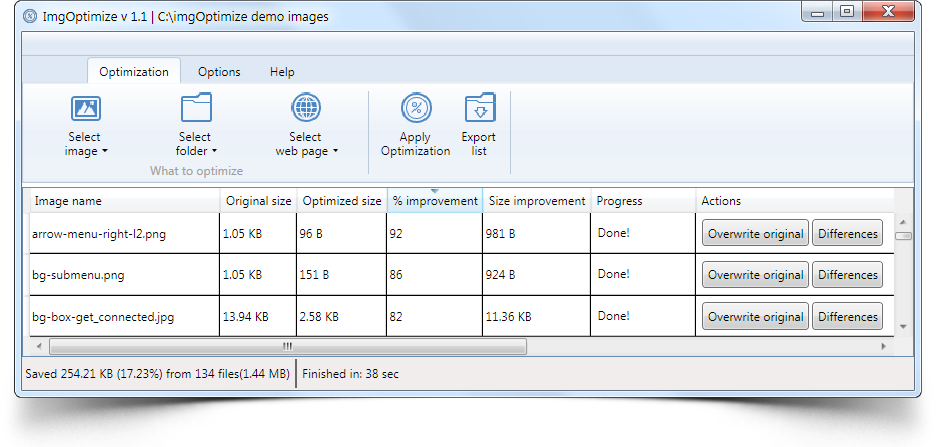Viewport: 938px width, 447px height.
Task: Click the Select folder icon
Action: (x=196, y=108)
